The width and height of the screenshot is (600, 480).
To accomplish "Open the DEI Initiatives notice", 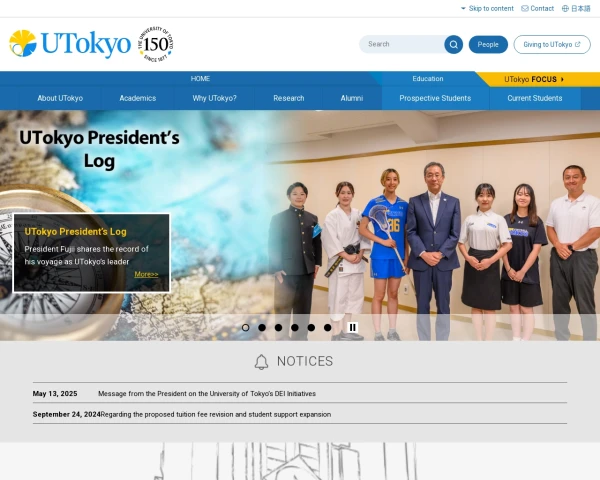I will pos(207,393).
